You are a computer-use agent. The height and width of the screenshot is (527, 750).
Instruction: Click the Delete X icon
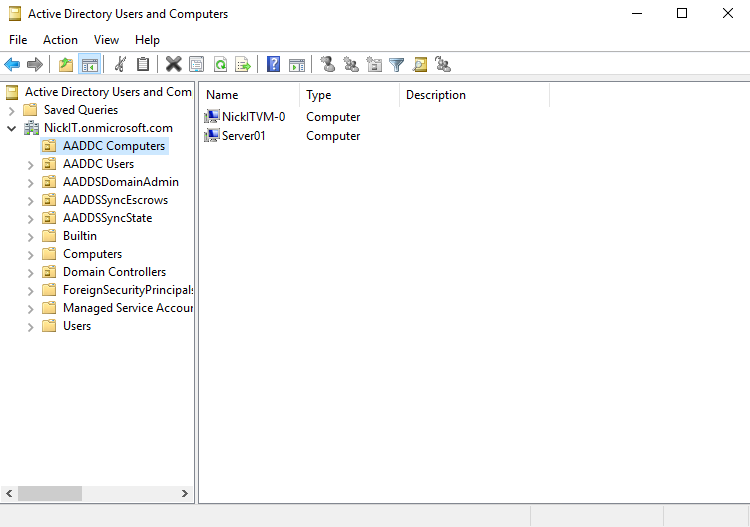(174, 64)
